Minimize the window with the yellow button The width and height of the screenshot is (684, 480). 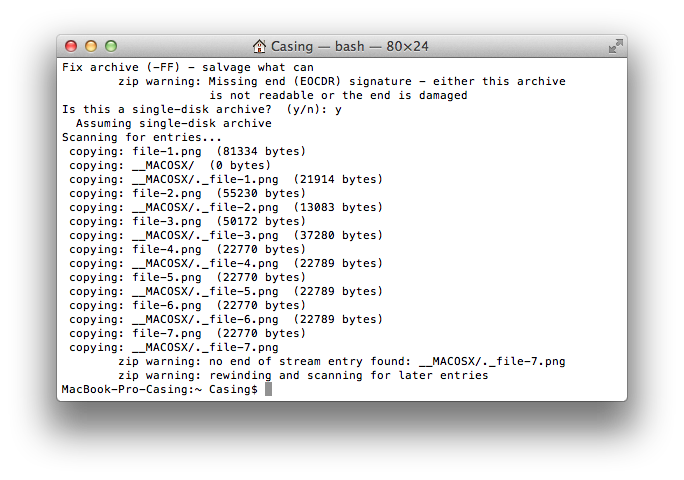[x=91, y=46]
